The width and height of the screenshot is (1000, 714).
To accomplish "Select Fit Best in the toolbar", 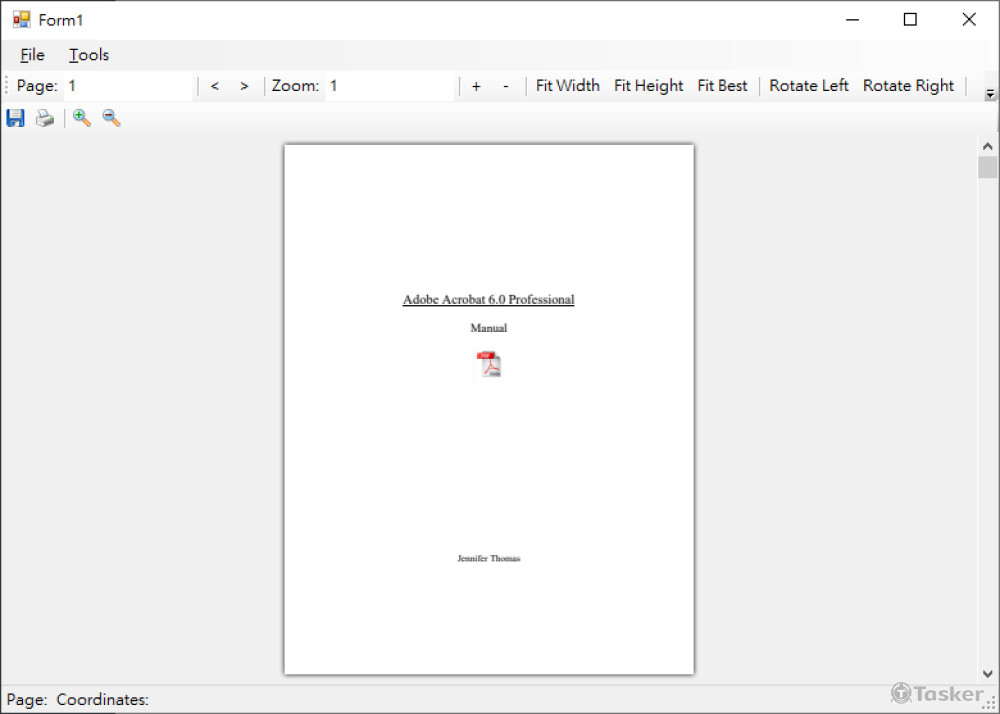I will click(722, 86).
